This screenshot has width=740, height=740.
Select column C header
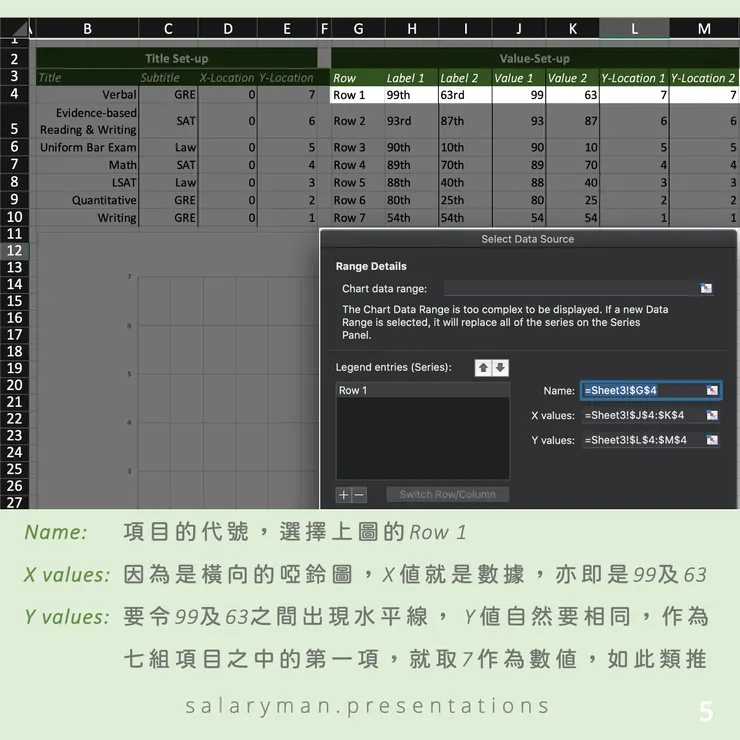coord(168,29)
